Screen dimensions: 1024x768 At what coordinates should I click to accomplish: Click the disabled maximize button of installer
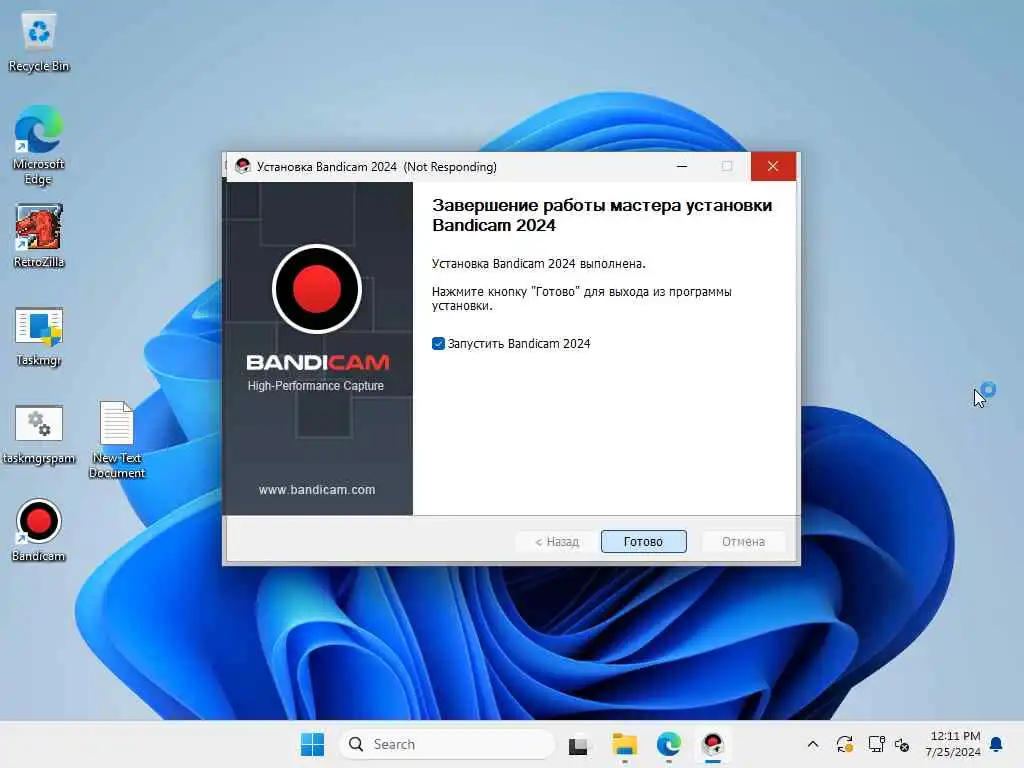[x=727, y=167]
